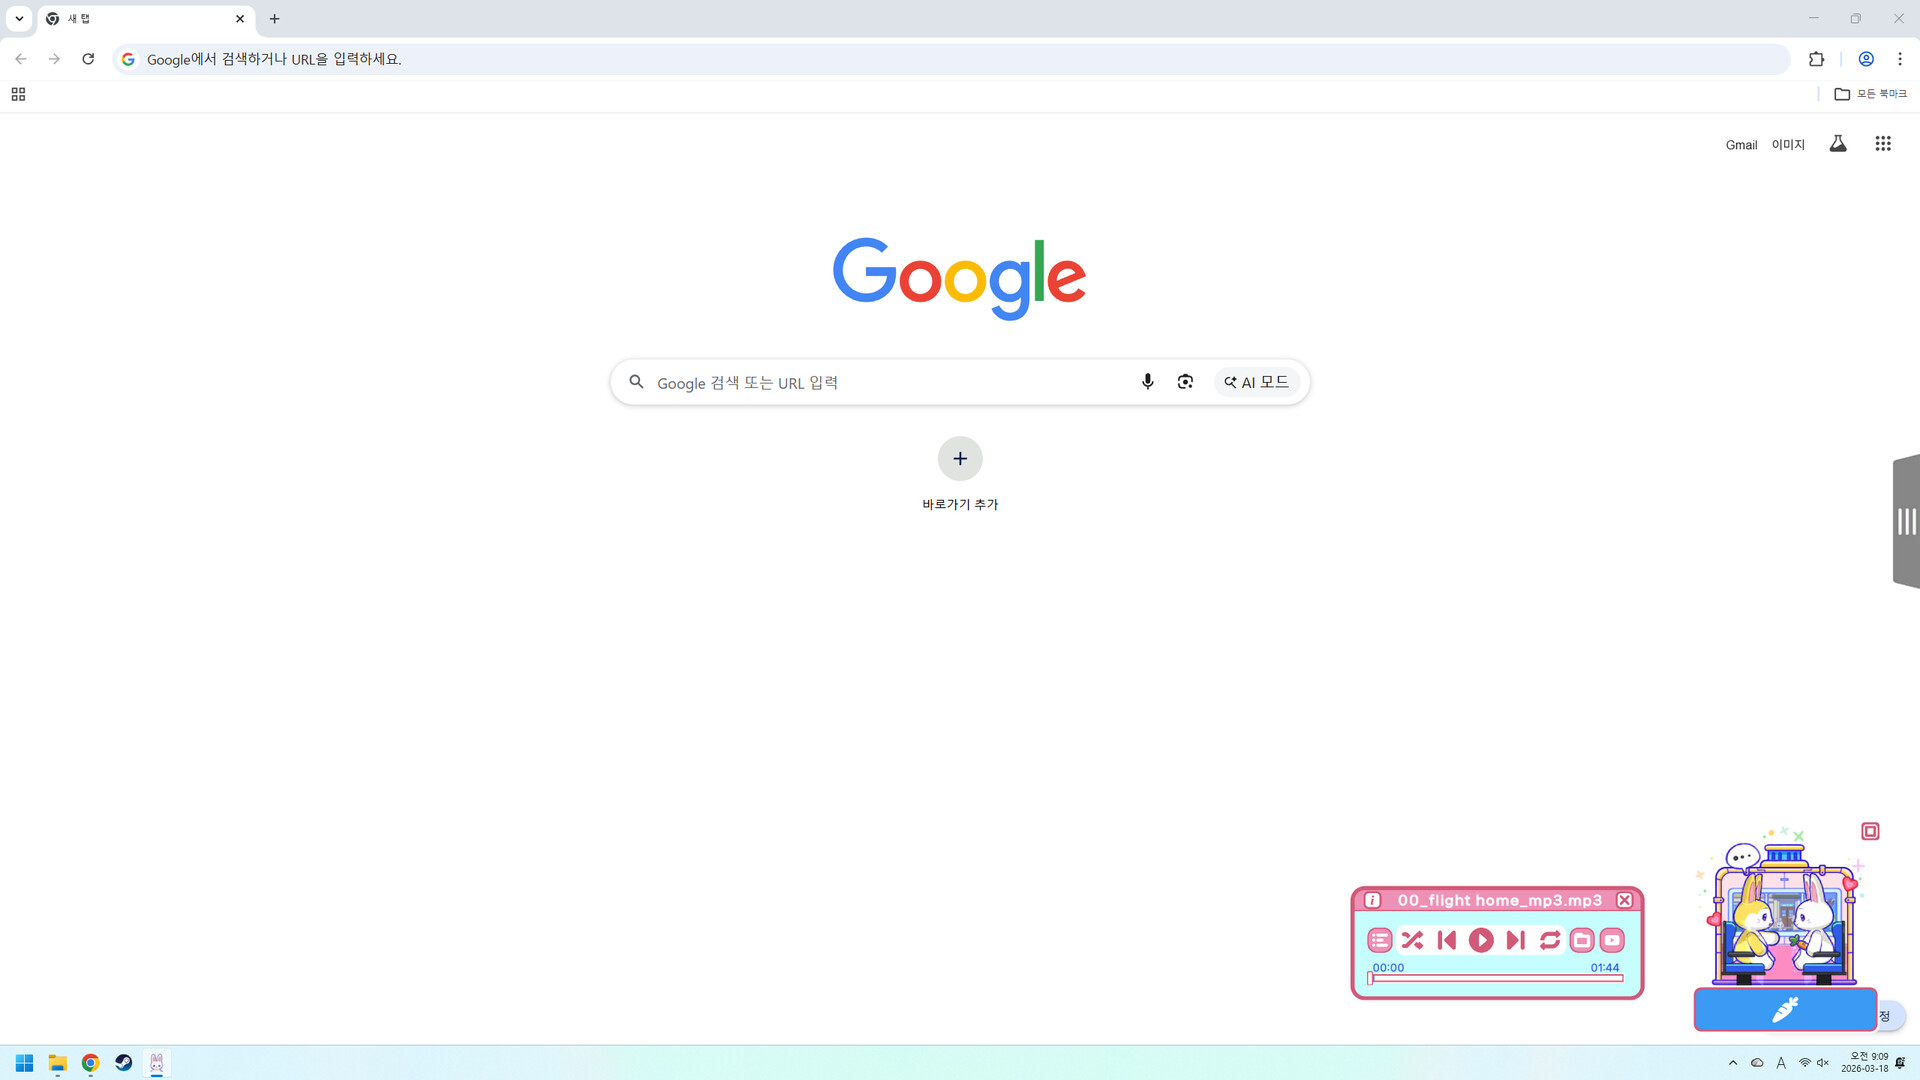The width and height of the screenshot is (1920, 1080).
Task: Open Chrome three-dot menu
Action: (x=1900, y=59)
